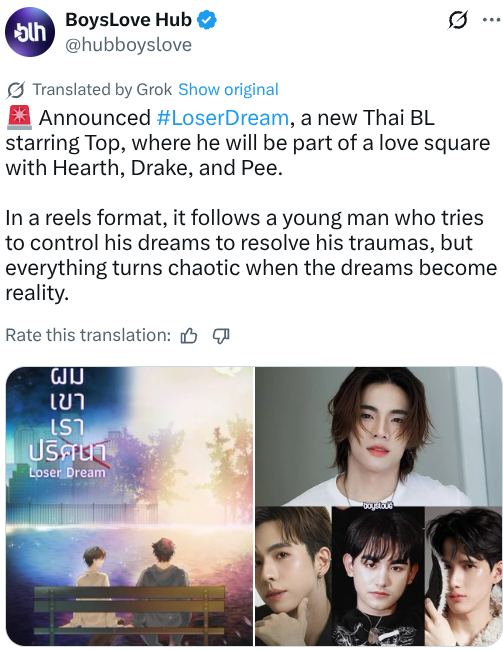Rate translation with thumbs up
The image size is (503, 652).
click(x=189, y=336)
